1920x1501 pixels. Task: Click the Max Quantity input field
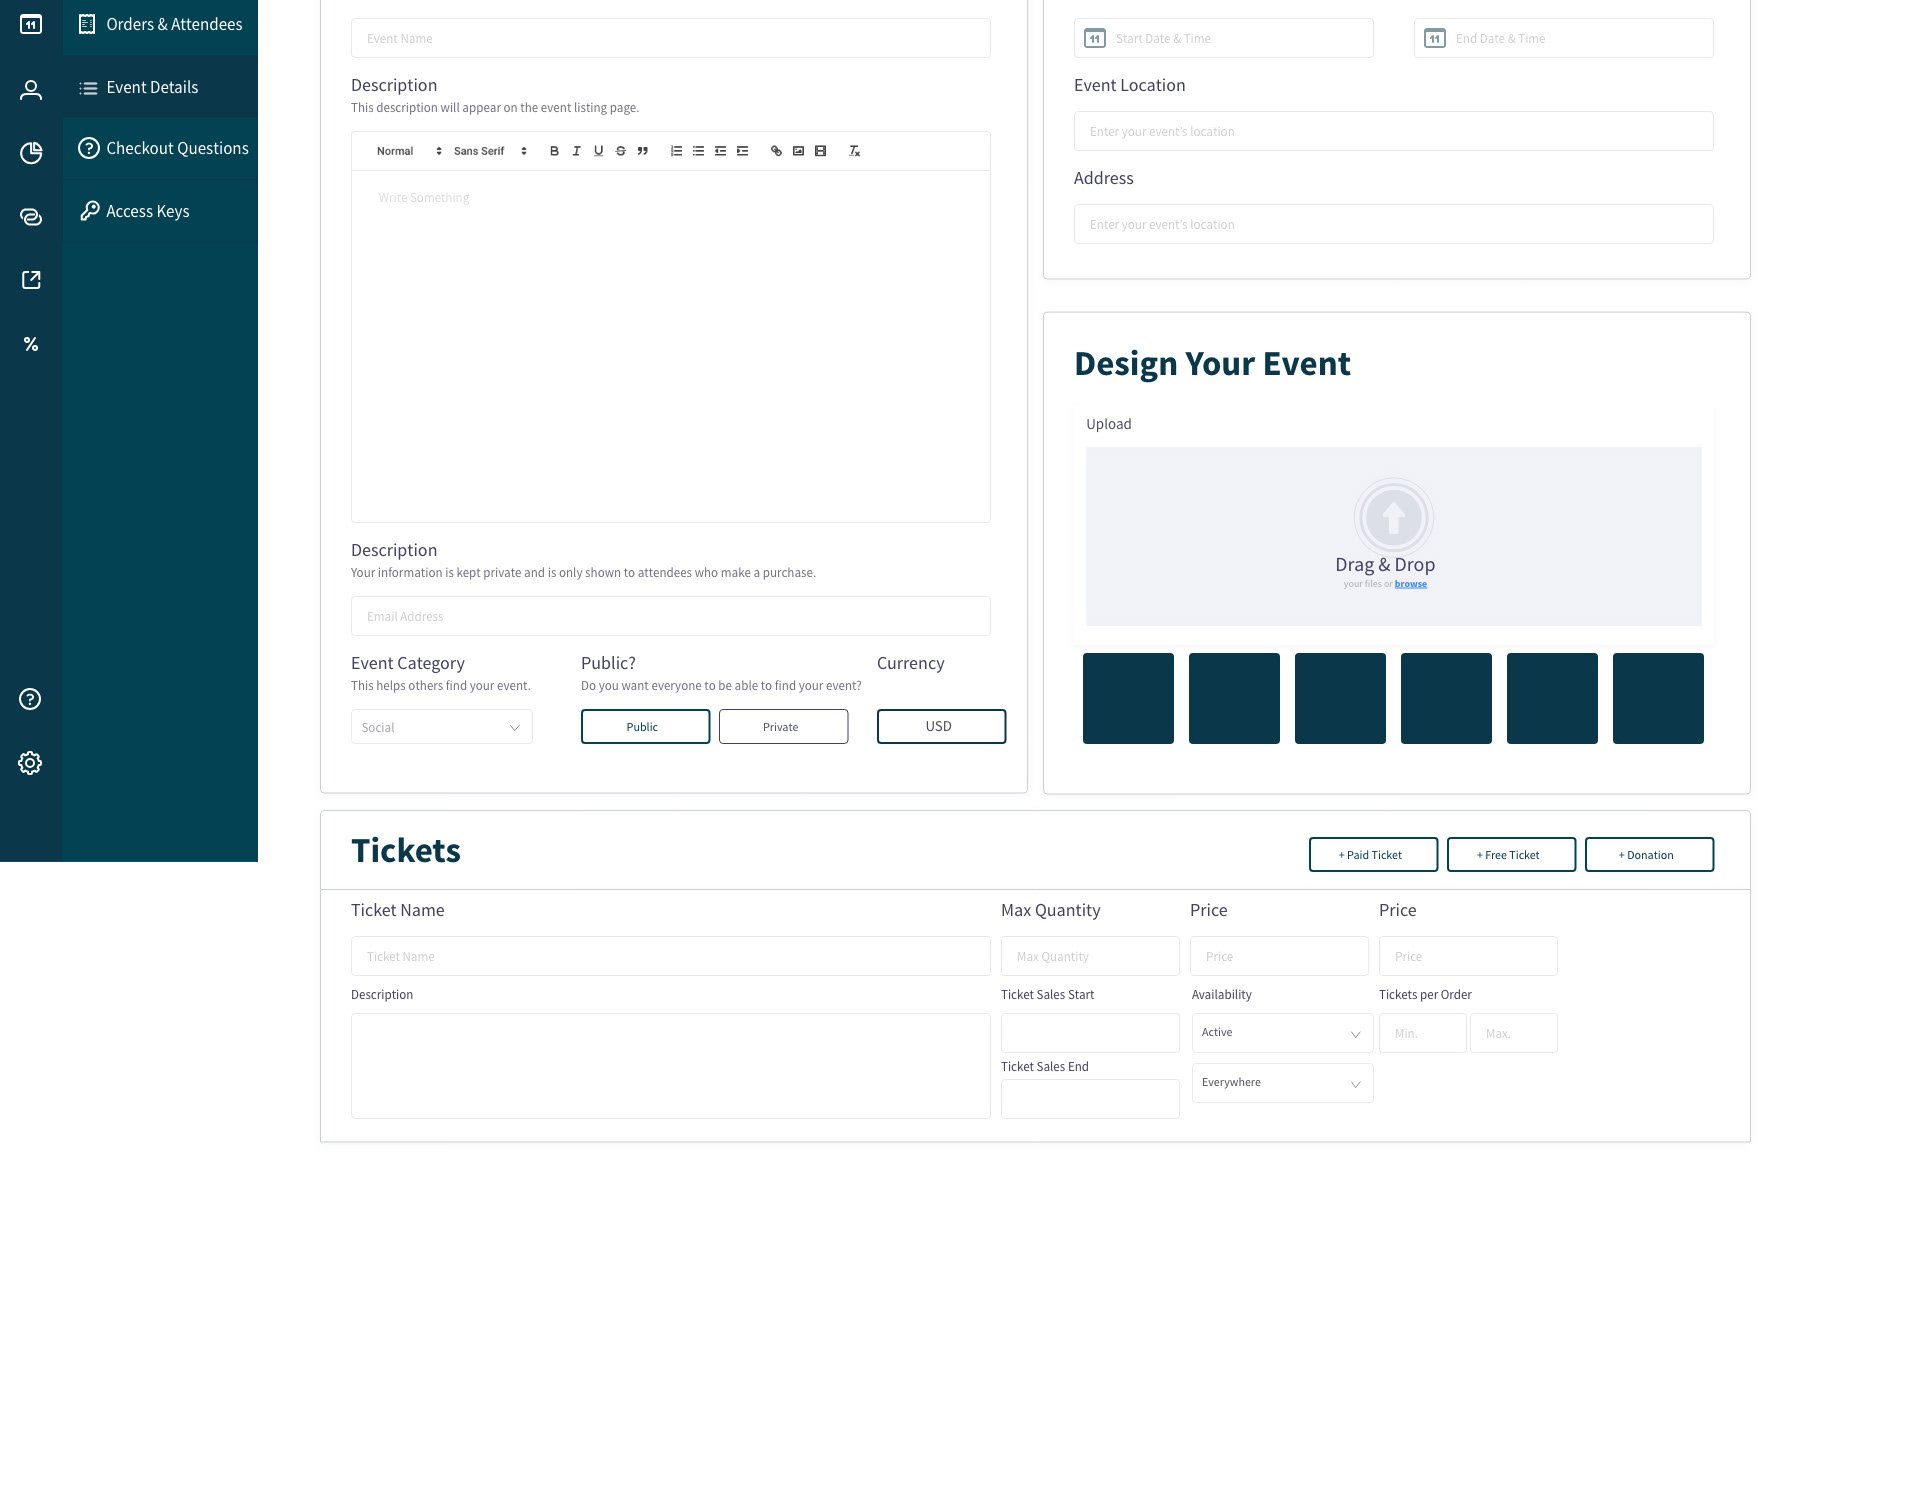point(1090,956)
